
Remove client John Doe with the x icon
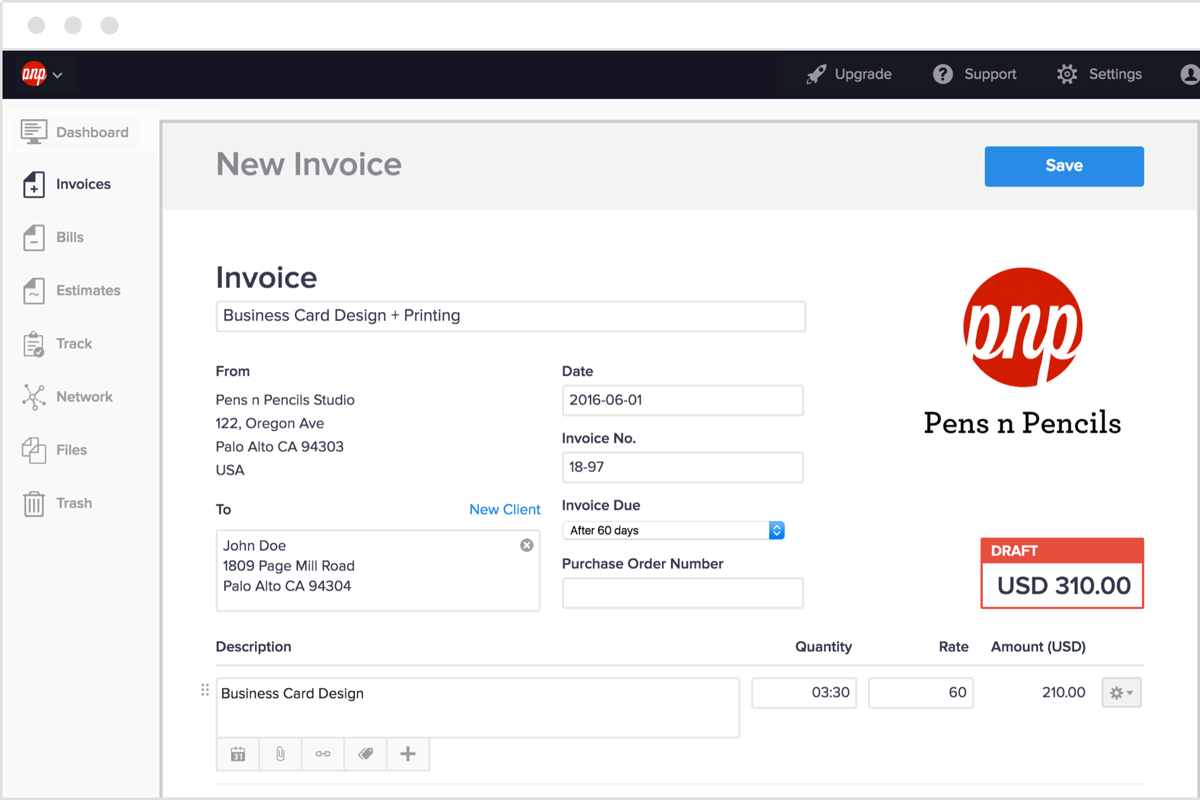(x=527, y=545)
